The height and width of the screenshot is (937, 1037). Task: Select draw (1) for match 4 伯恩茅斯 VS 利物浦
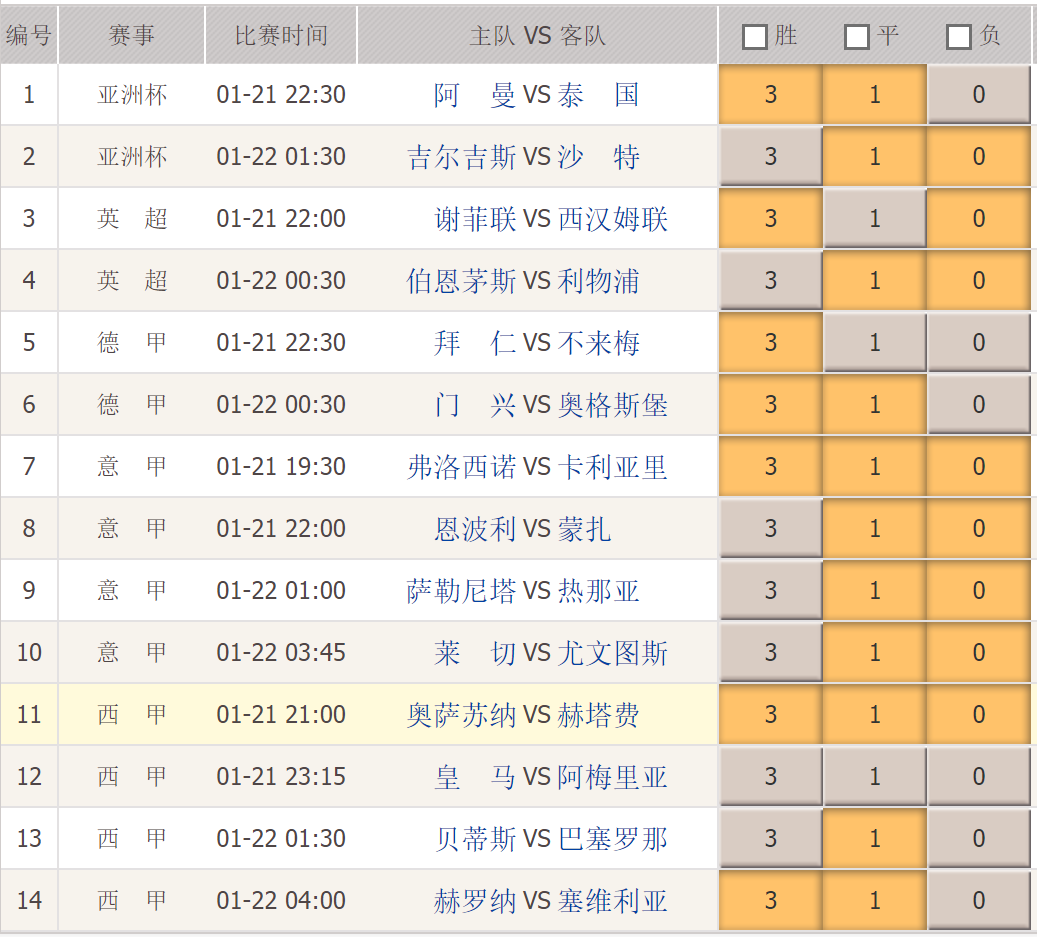(x=875, y=280)
